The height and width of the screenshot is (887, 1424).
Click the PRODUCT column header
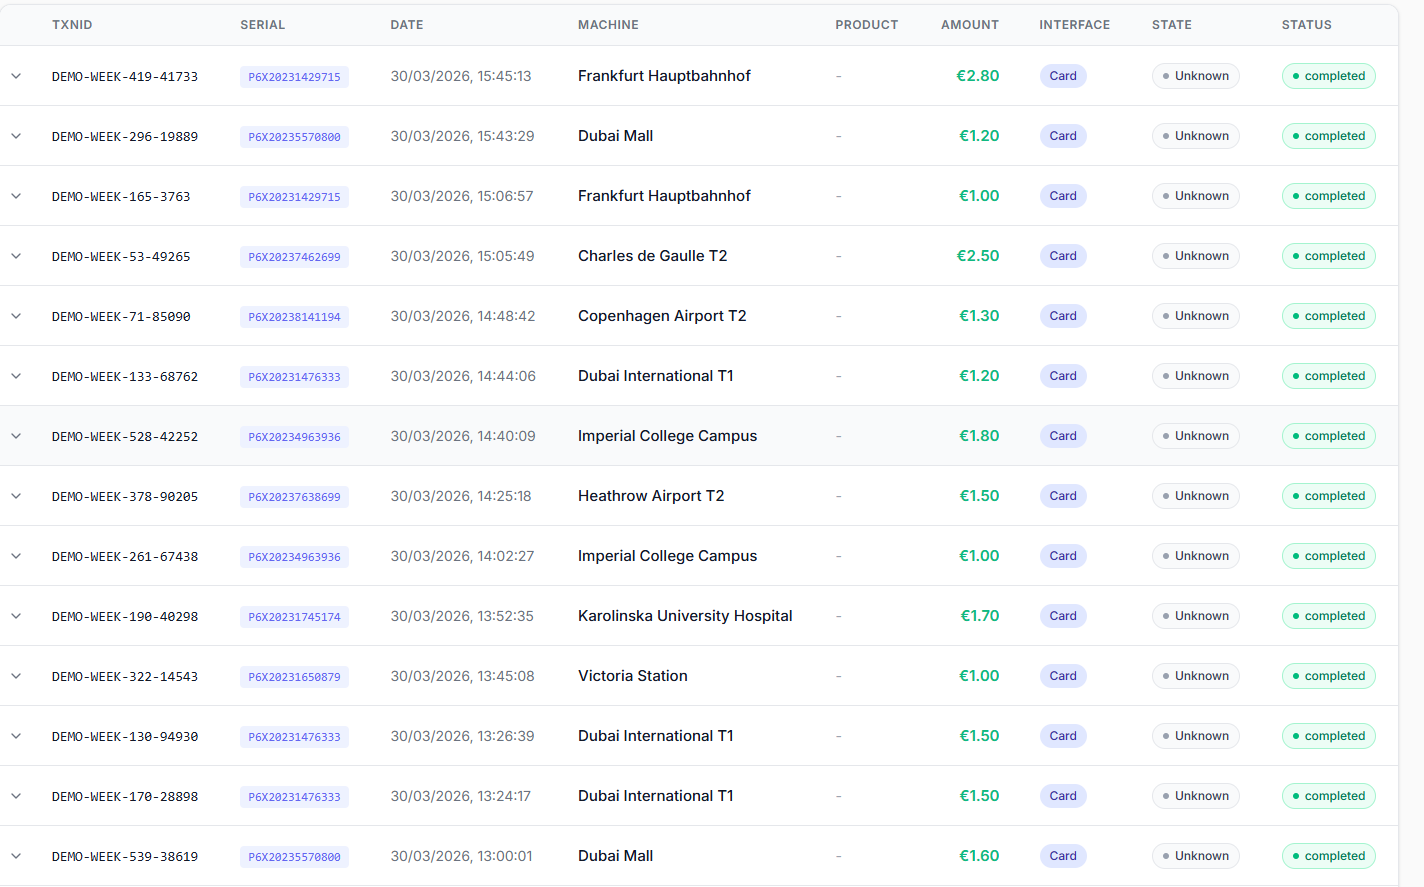[x=866, y=25]
